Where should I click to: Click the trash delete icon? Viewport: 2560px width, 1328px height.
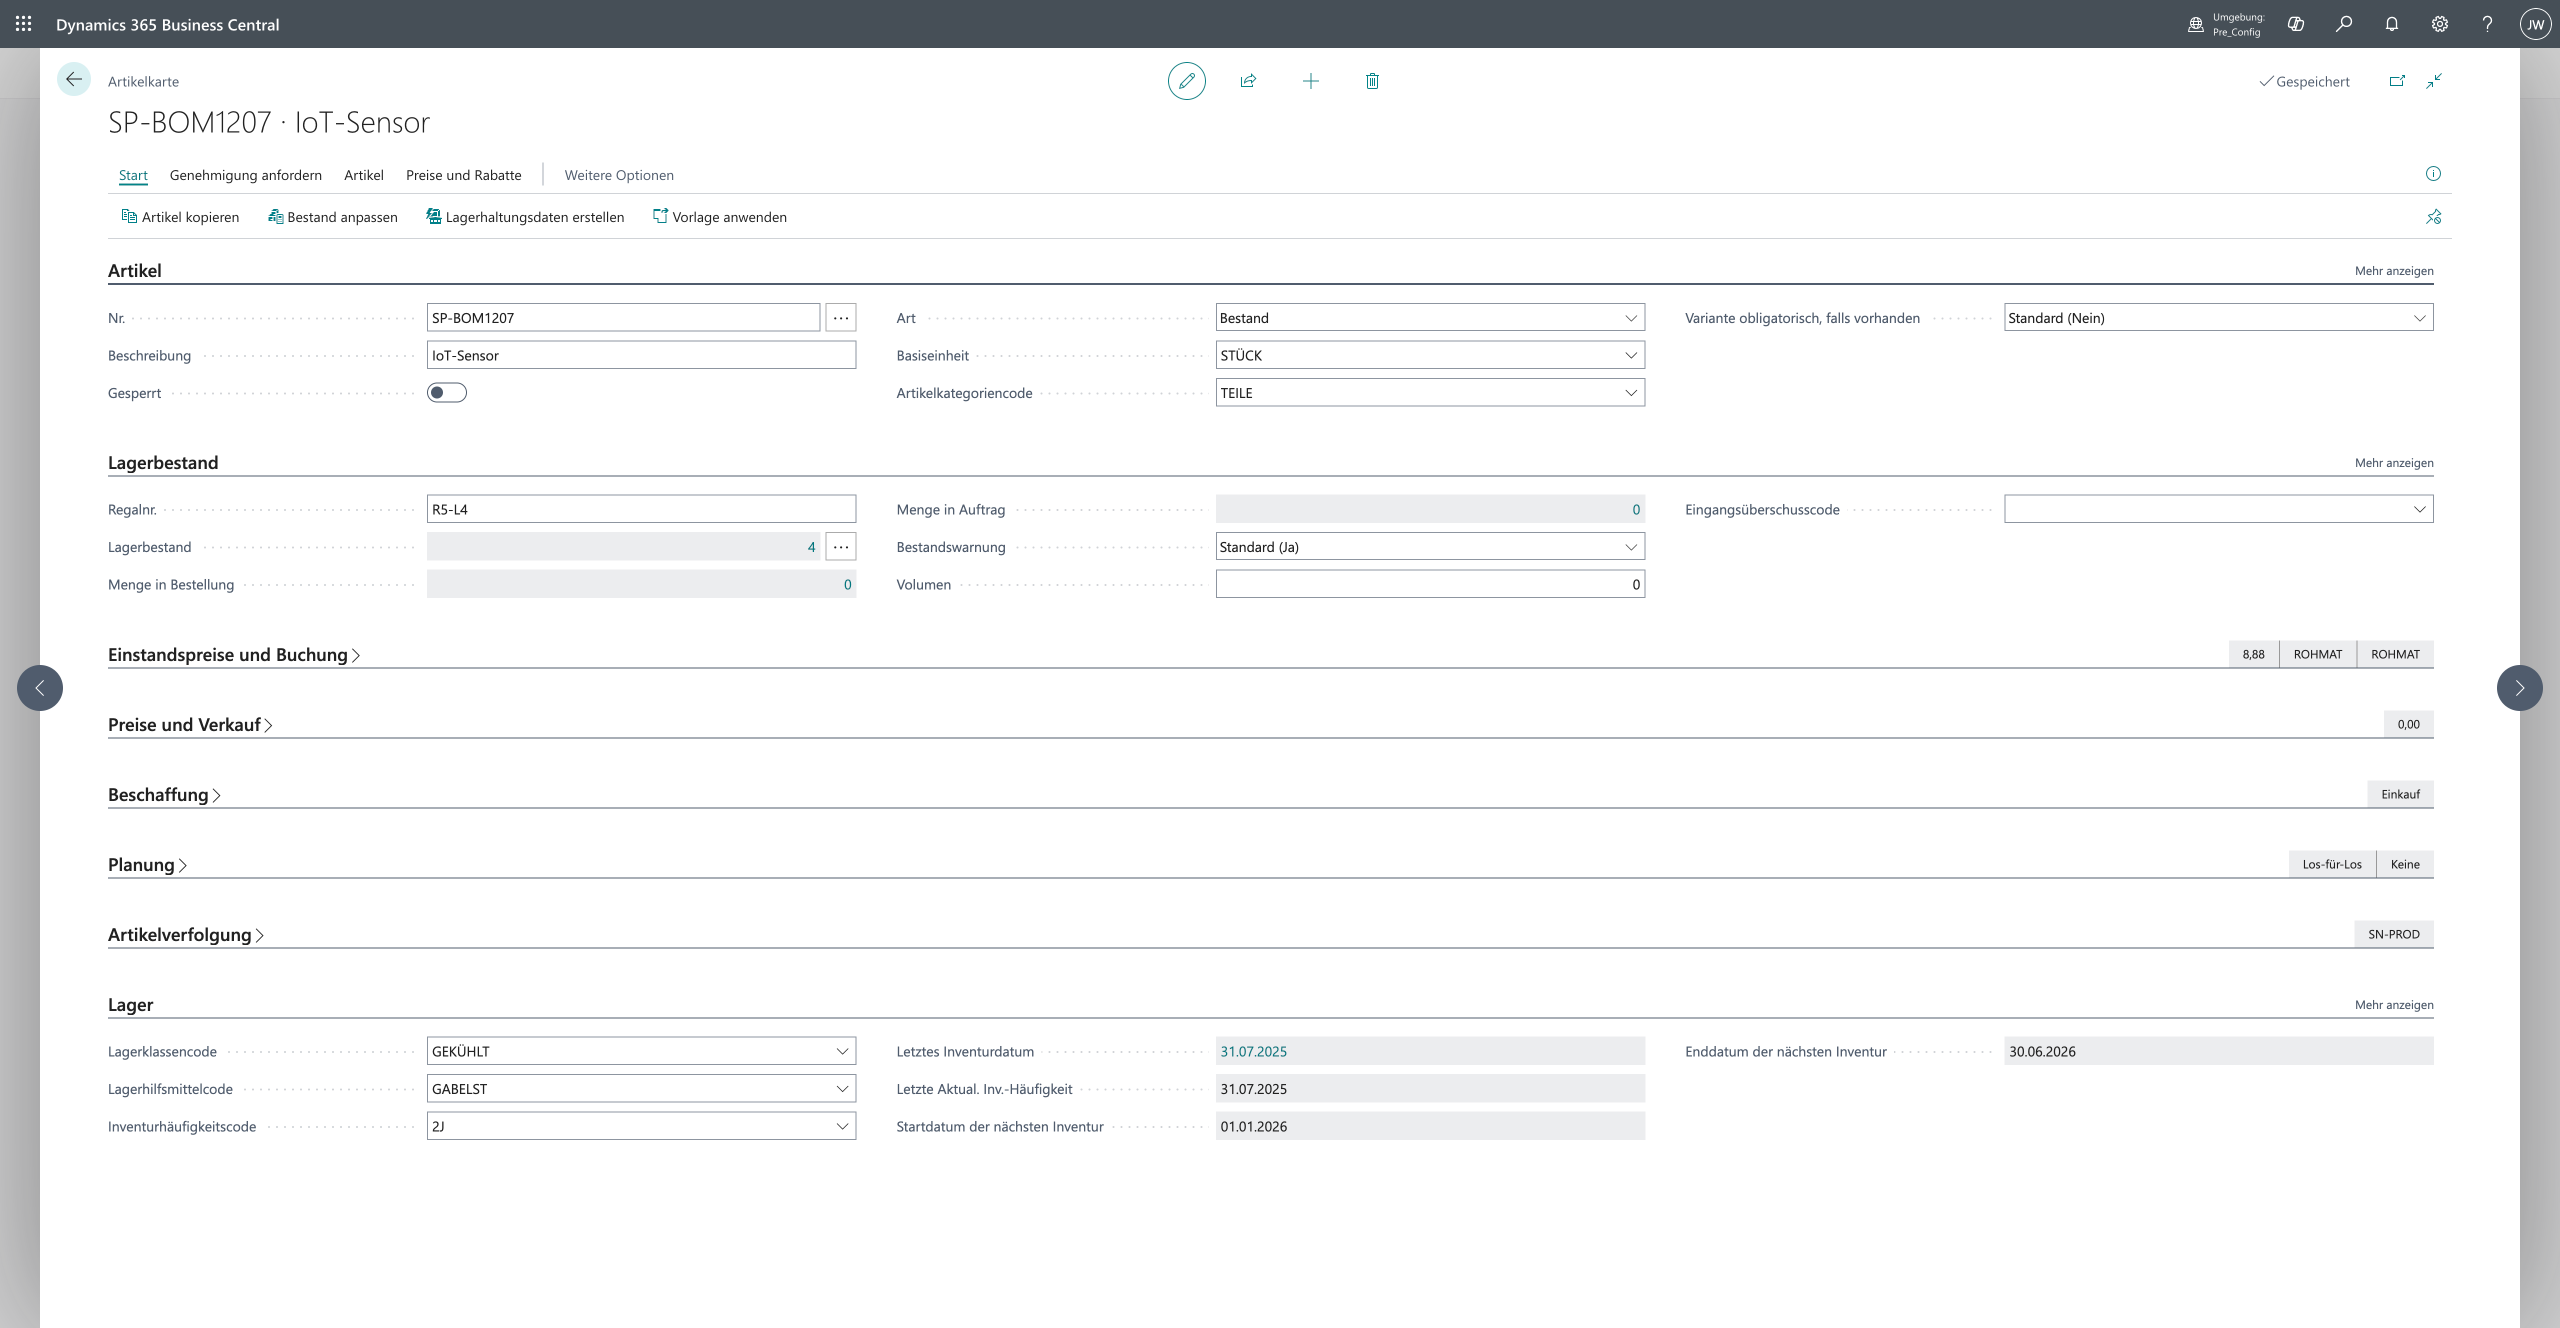1372,81
